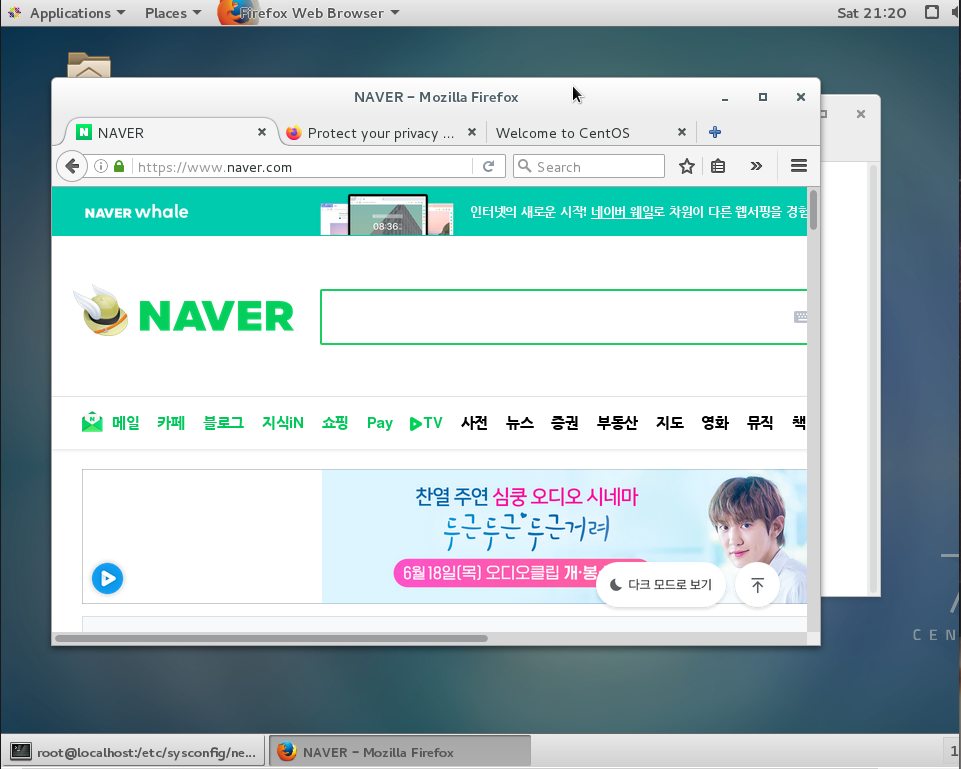Open the 지식iN link
The height and width of the screenshot is (769, 961).
283,423
